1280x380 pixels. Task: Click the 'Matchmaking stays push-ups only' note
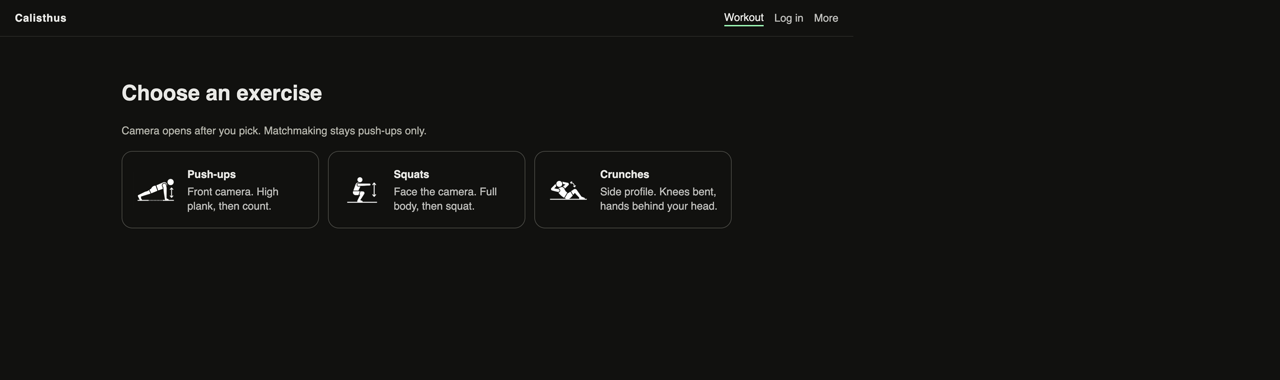pyautogui.click(x=345, y=131)
